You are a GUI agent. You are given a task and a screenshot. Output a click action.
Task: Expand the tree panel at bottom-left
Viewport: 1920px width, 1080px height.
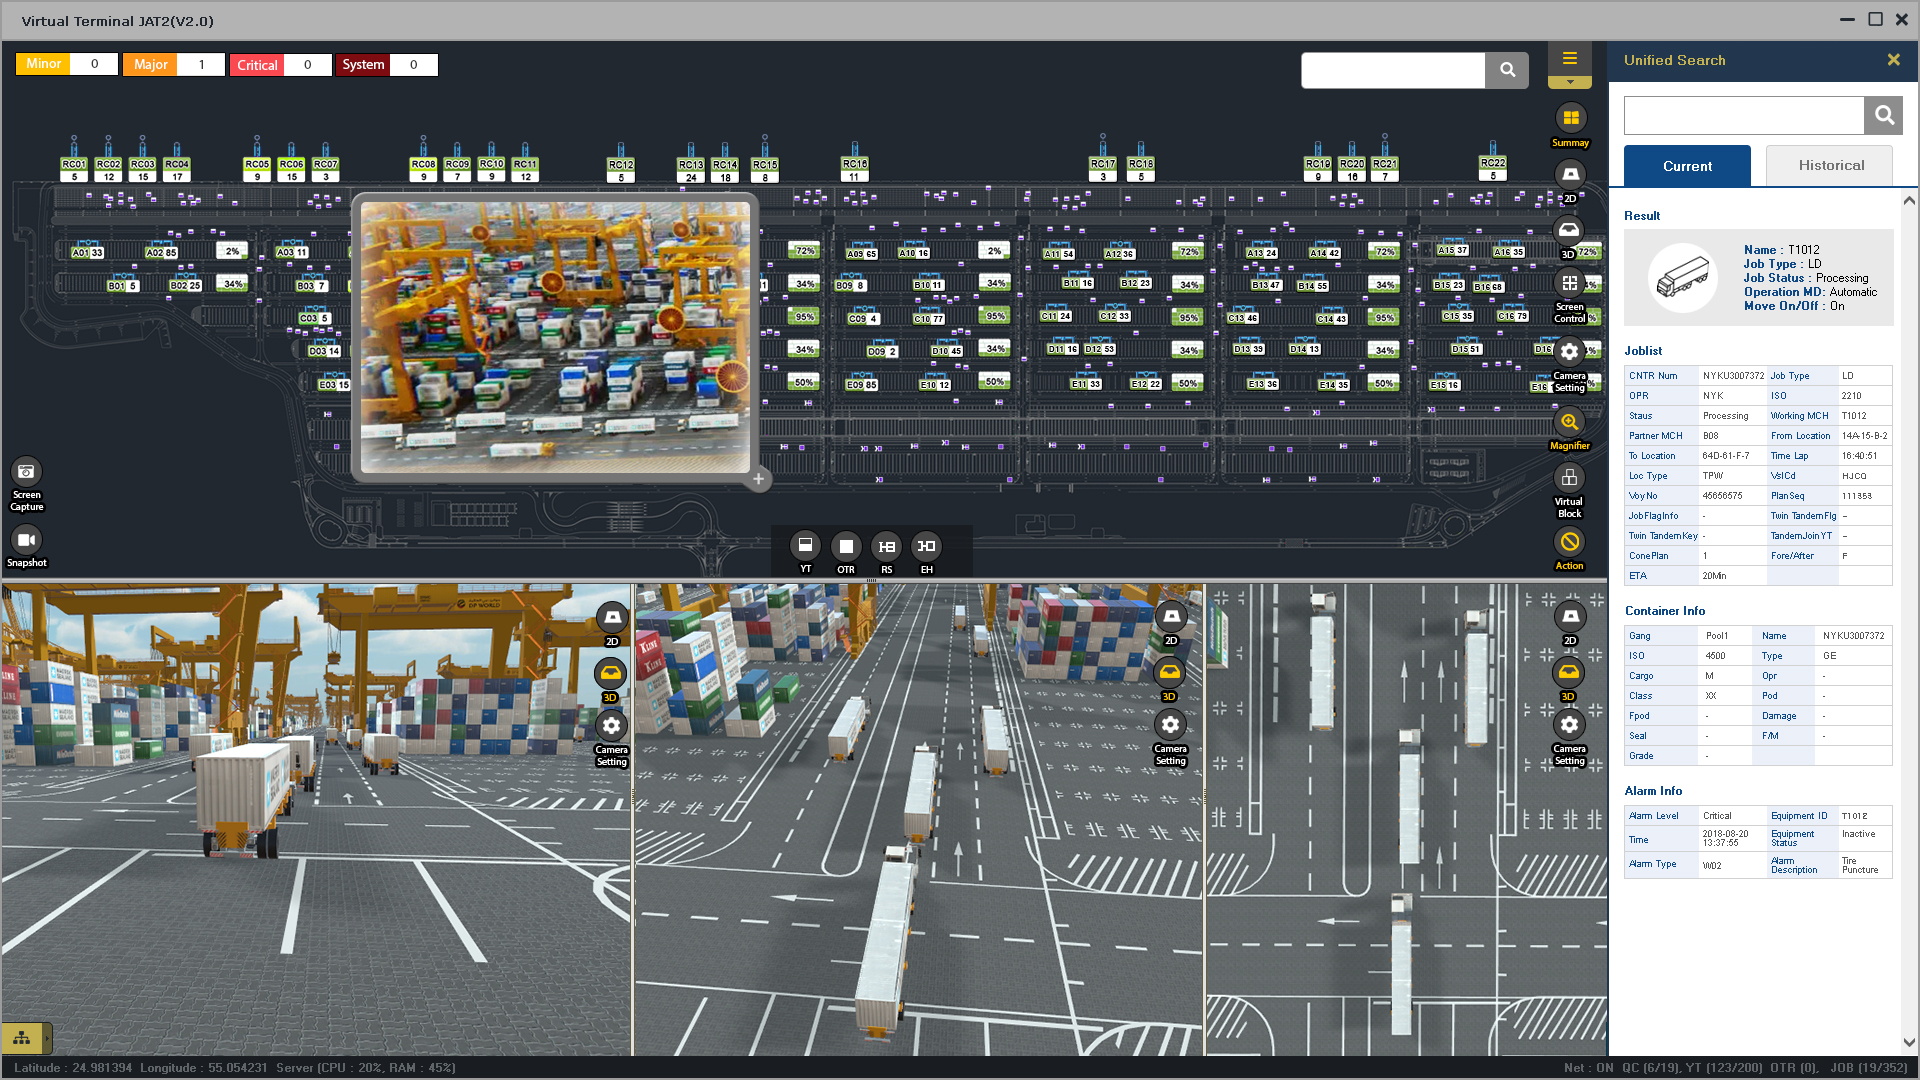click(x=23, y=1038)
